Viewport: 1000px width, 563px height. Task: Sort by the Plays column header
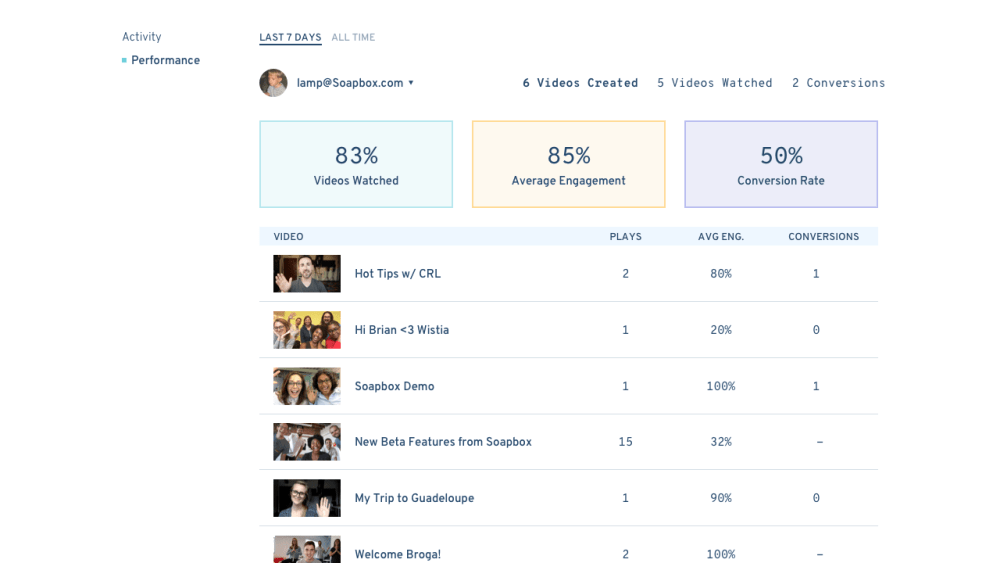pos(626,237)
